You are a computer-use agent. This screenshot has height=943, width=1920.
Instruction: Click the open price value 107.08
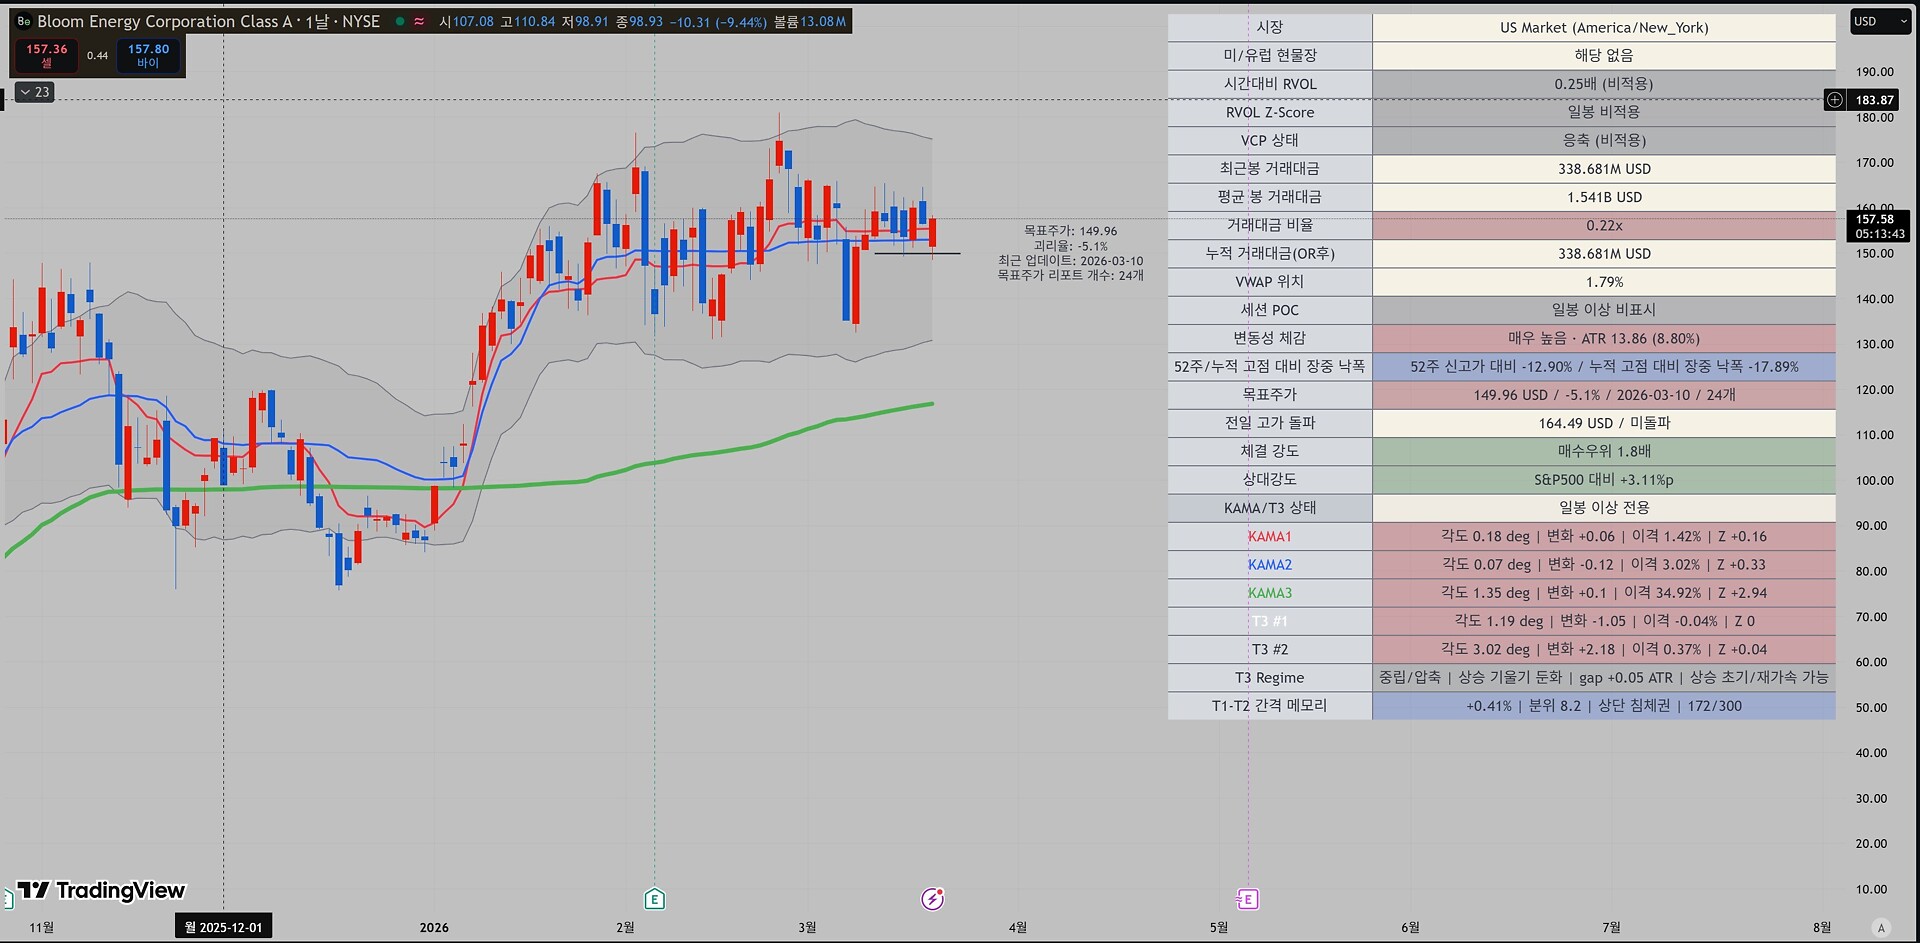tap(473, 21)
